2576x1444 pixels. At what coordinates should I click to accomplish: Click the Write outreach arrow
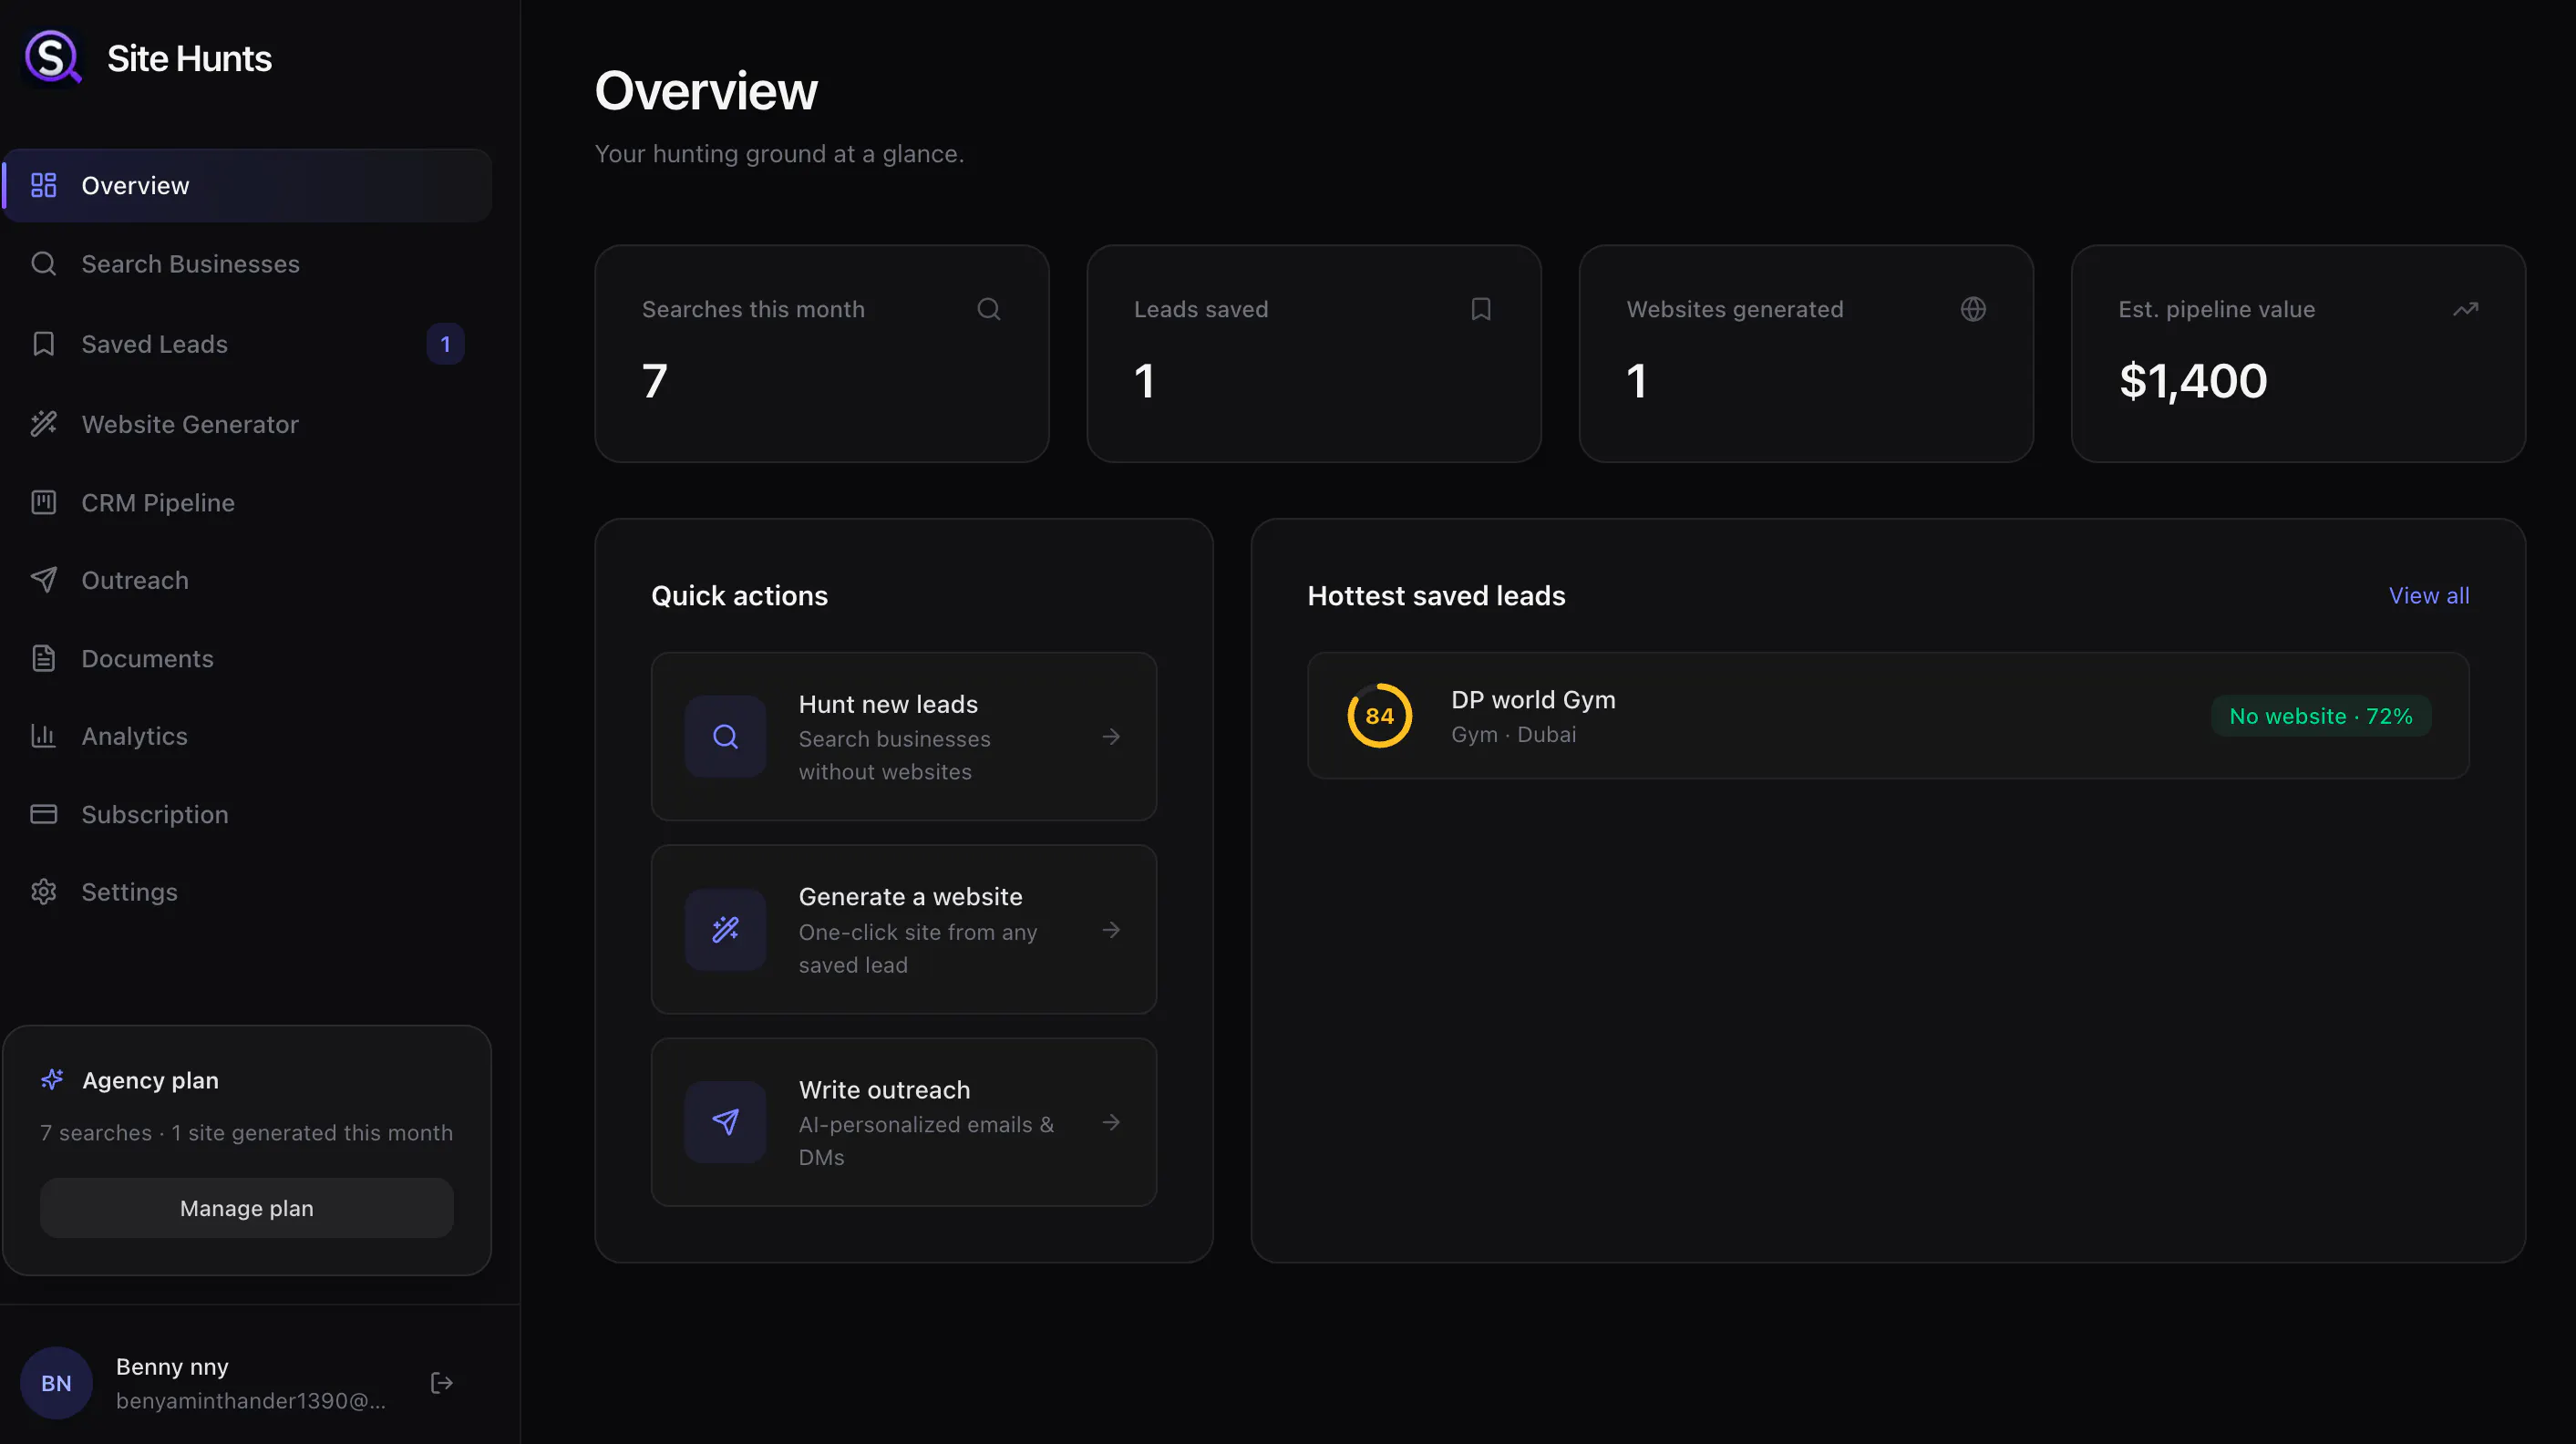pos(1111,1122)
